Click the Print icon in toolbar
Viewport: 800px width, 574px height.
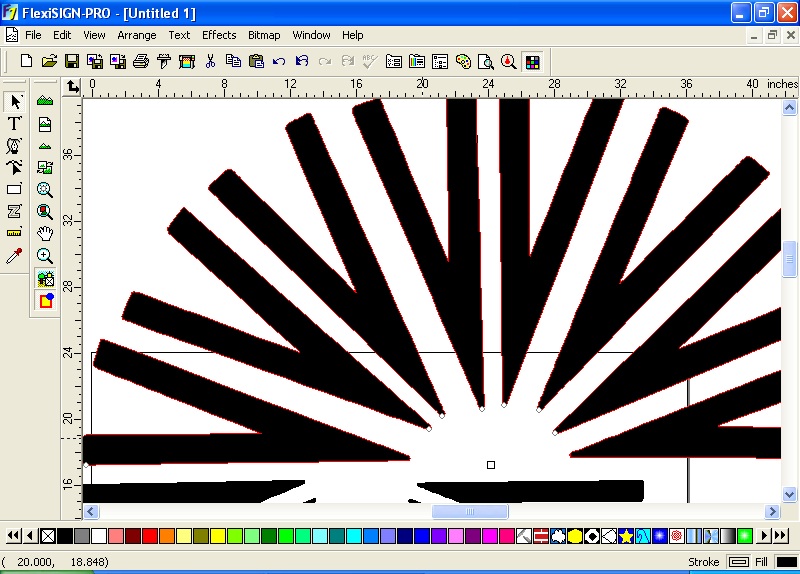click(141, 62)
